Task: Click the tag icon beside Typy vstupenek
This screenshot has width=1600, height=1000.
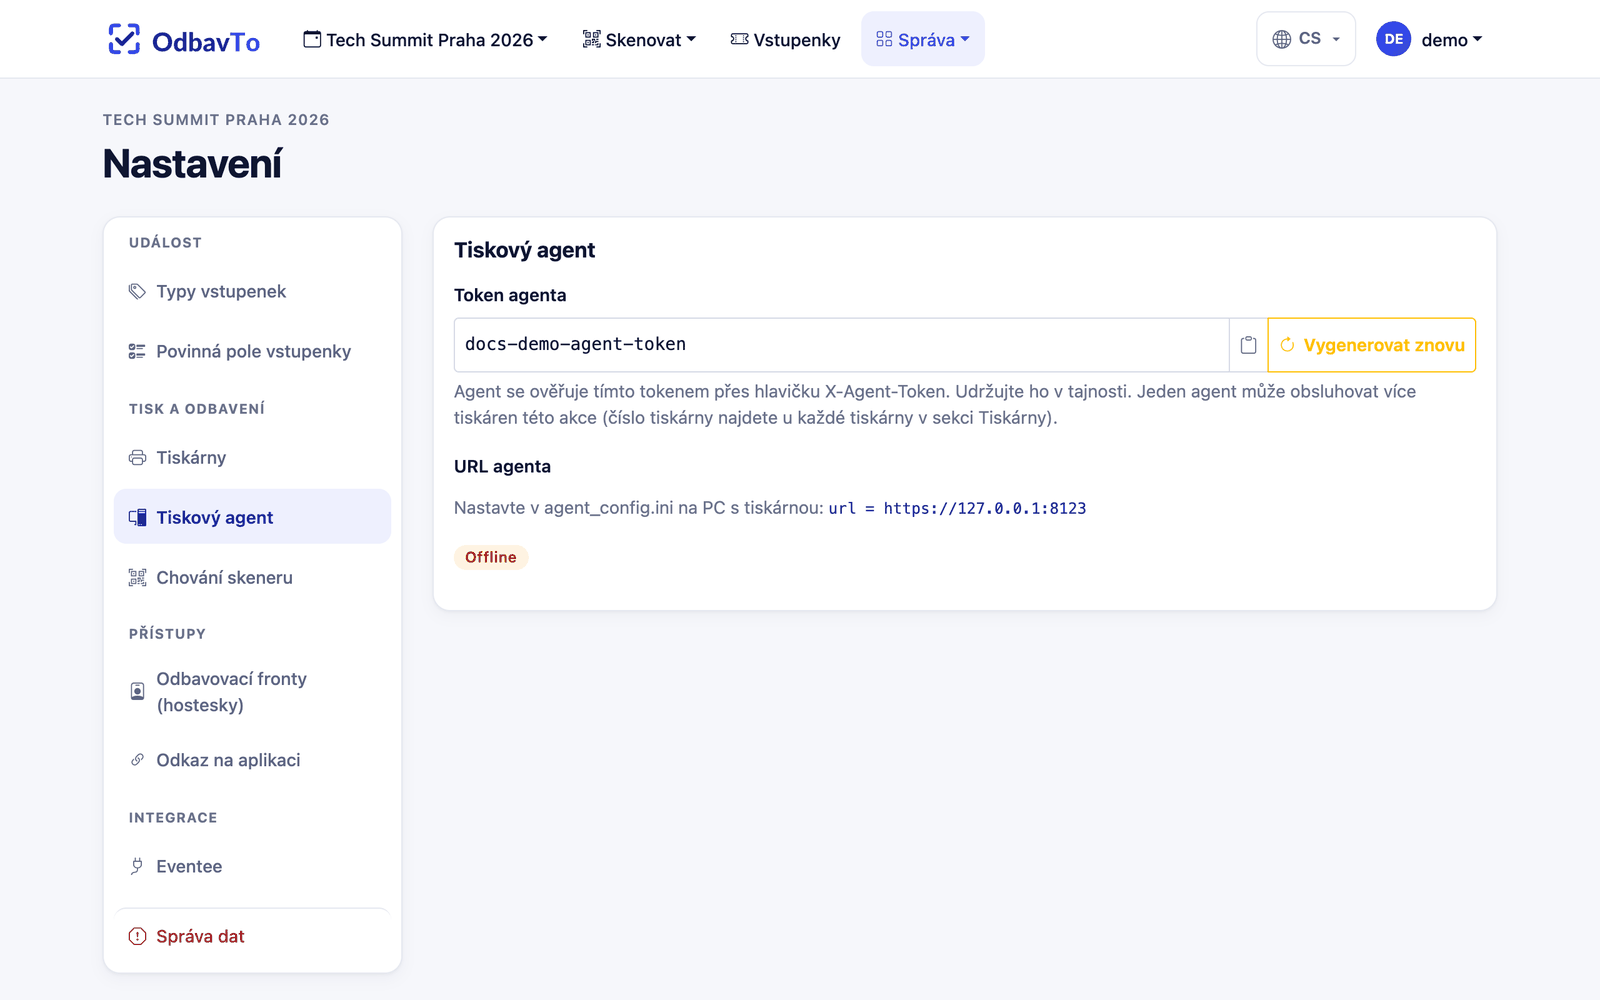Action: coord(137,292)
